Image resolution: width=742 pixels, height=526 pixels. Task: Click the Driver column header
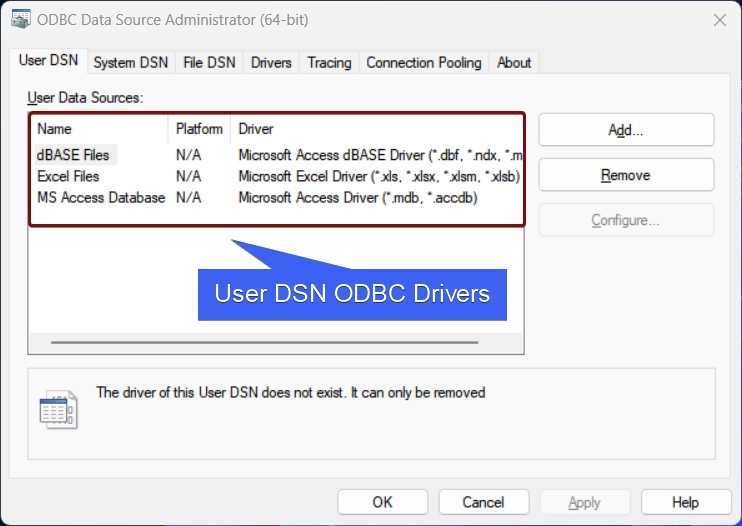click(376, 129)
